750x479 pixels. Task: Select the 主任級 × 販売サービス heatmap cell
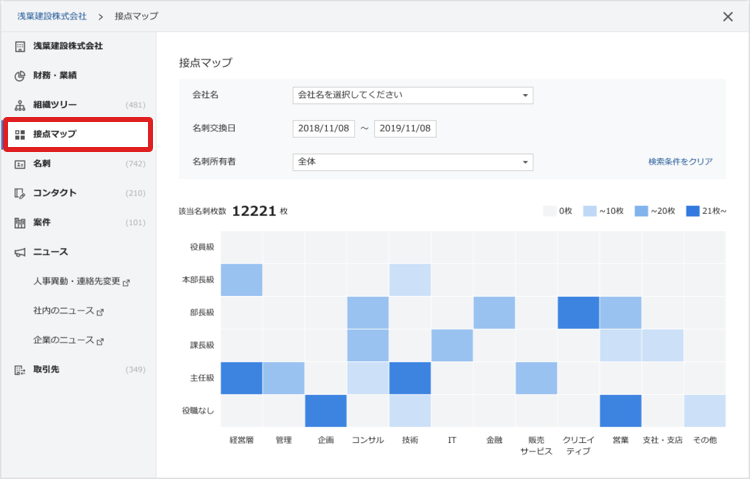pos(536,378)
